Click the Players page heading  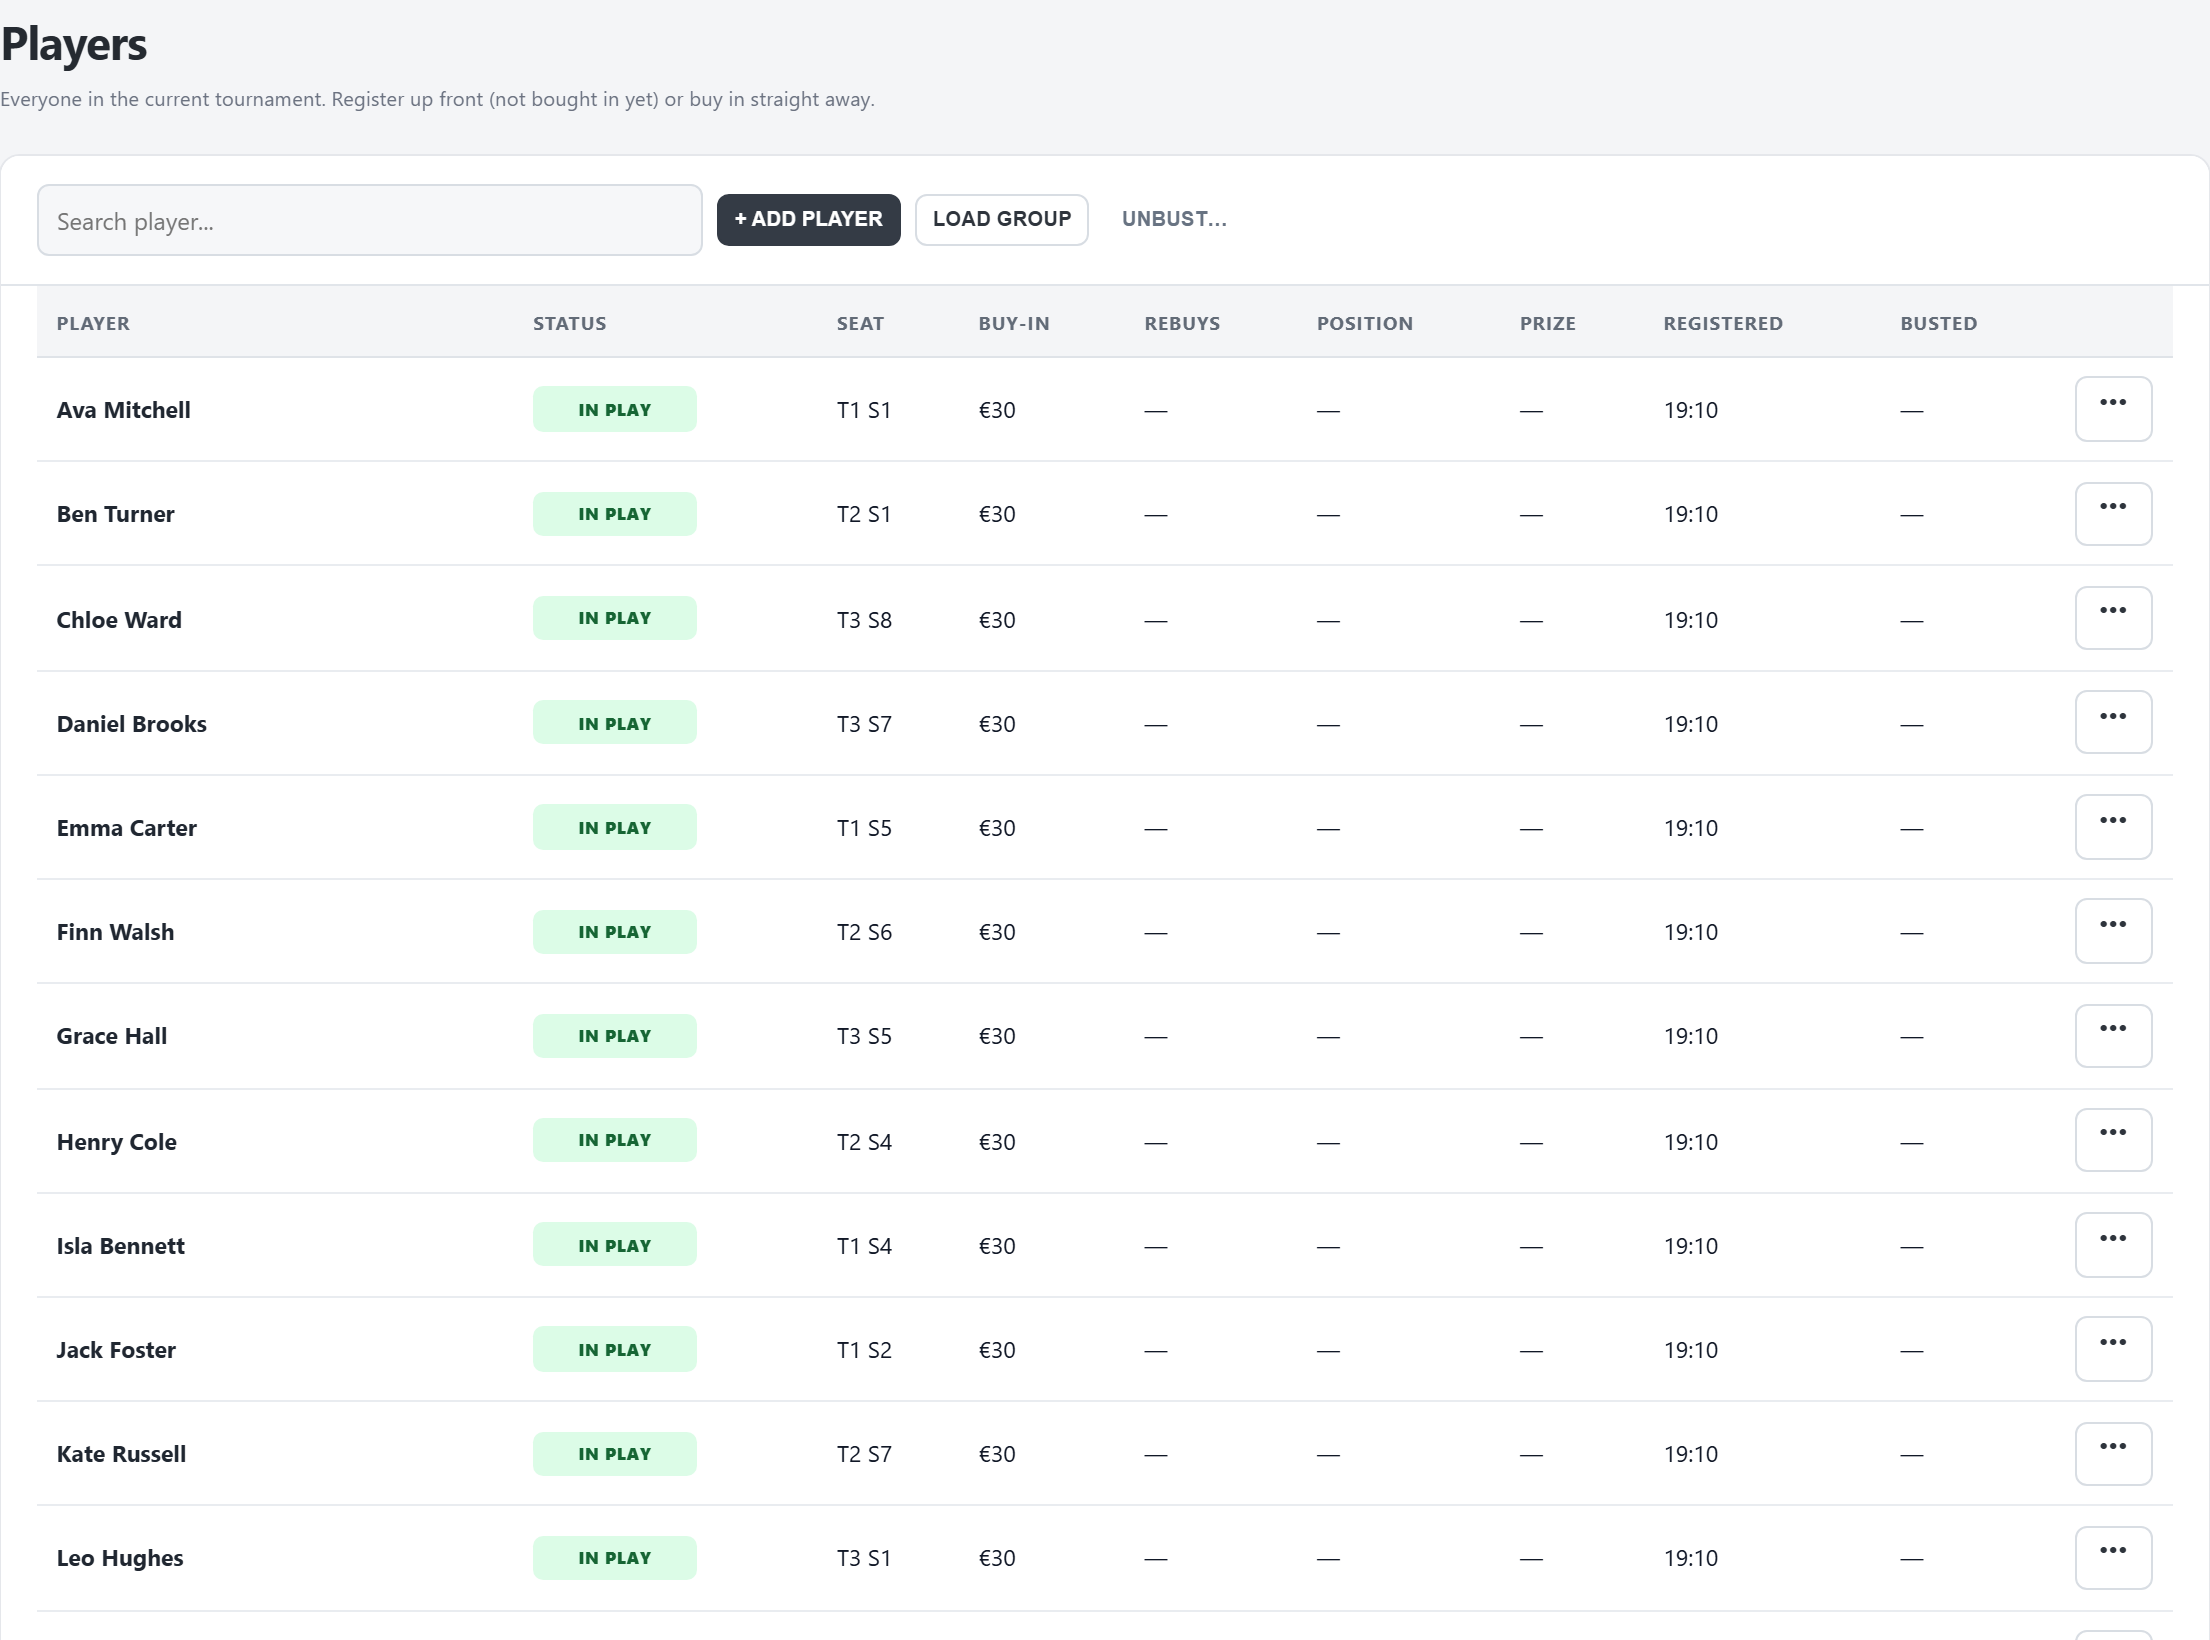[x=74, y=45]
